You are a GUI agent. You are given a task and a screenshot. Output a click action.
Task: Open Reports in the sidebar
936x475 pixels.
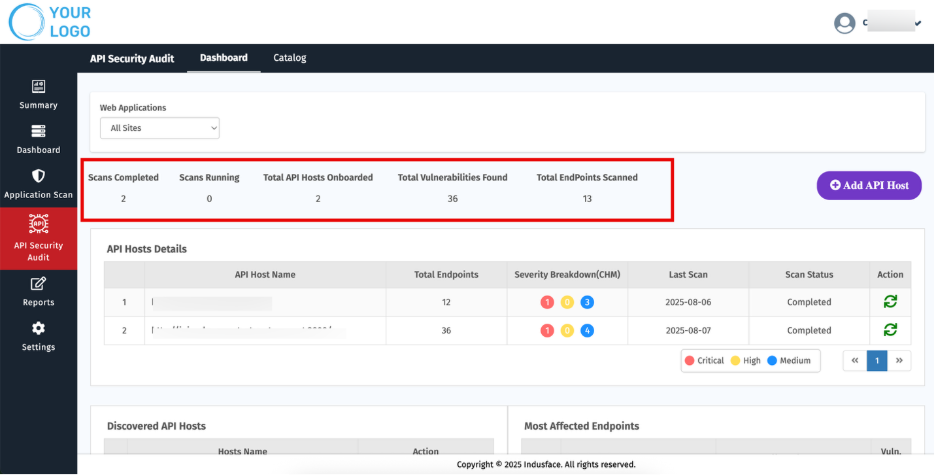(x=38, y=292)
